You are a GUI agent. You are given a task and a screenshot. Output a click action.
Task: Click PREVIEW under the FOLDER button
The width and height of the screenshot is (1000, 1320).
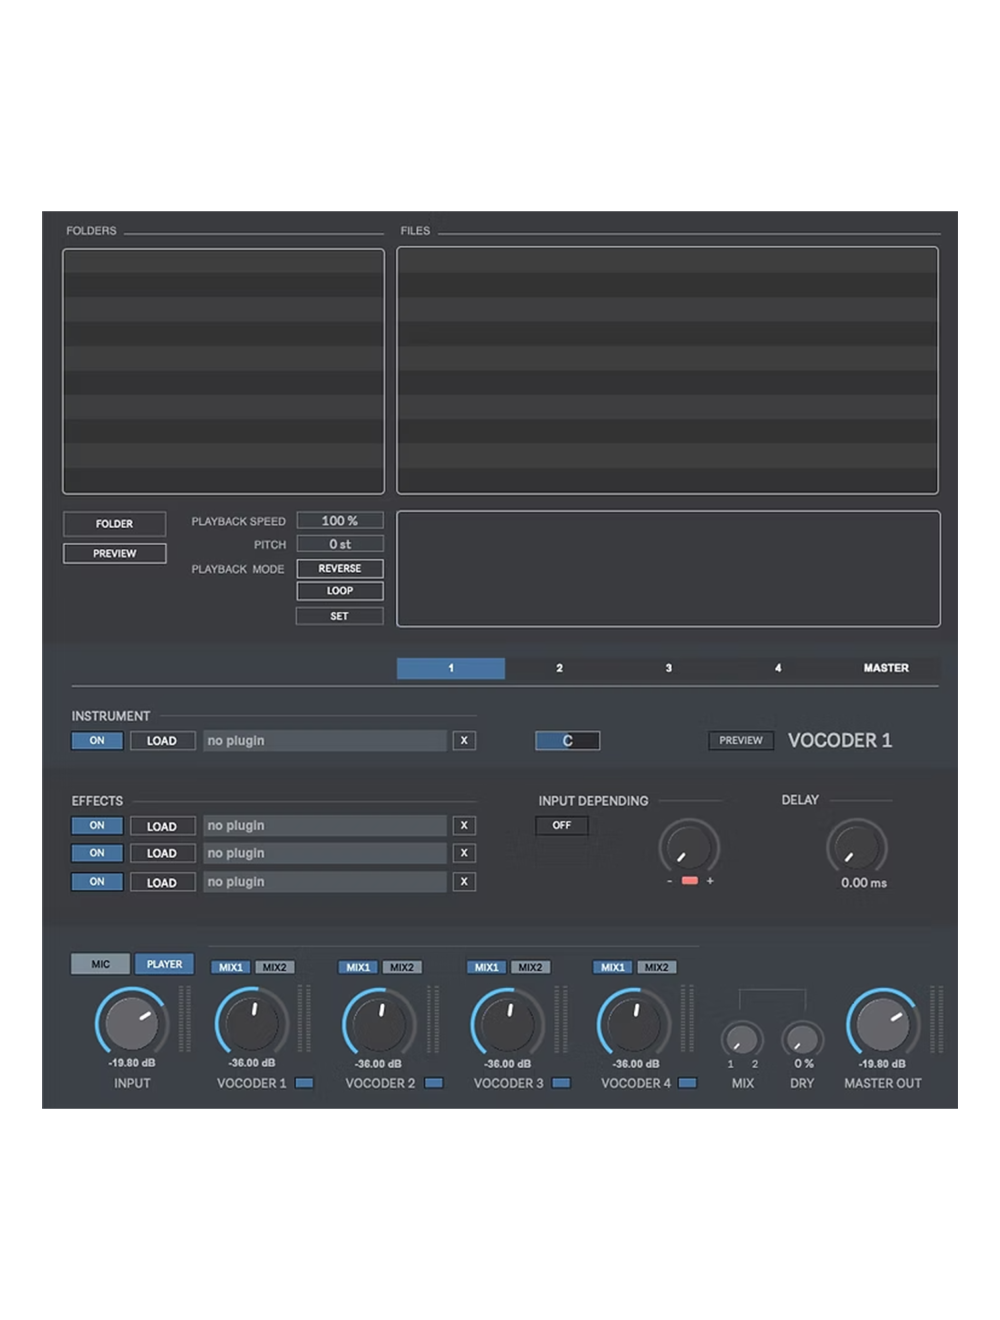(114, 552)
